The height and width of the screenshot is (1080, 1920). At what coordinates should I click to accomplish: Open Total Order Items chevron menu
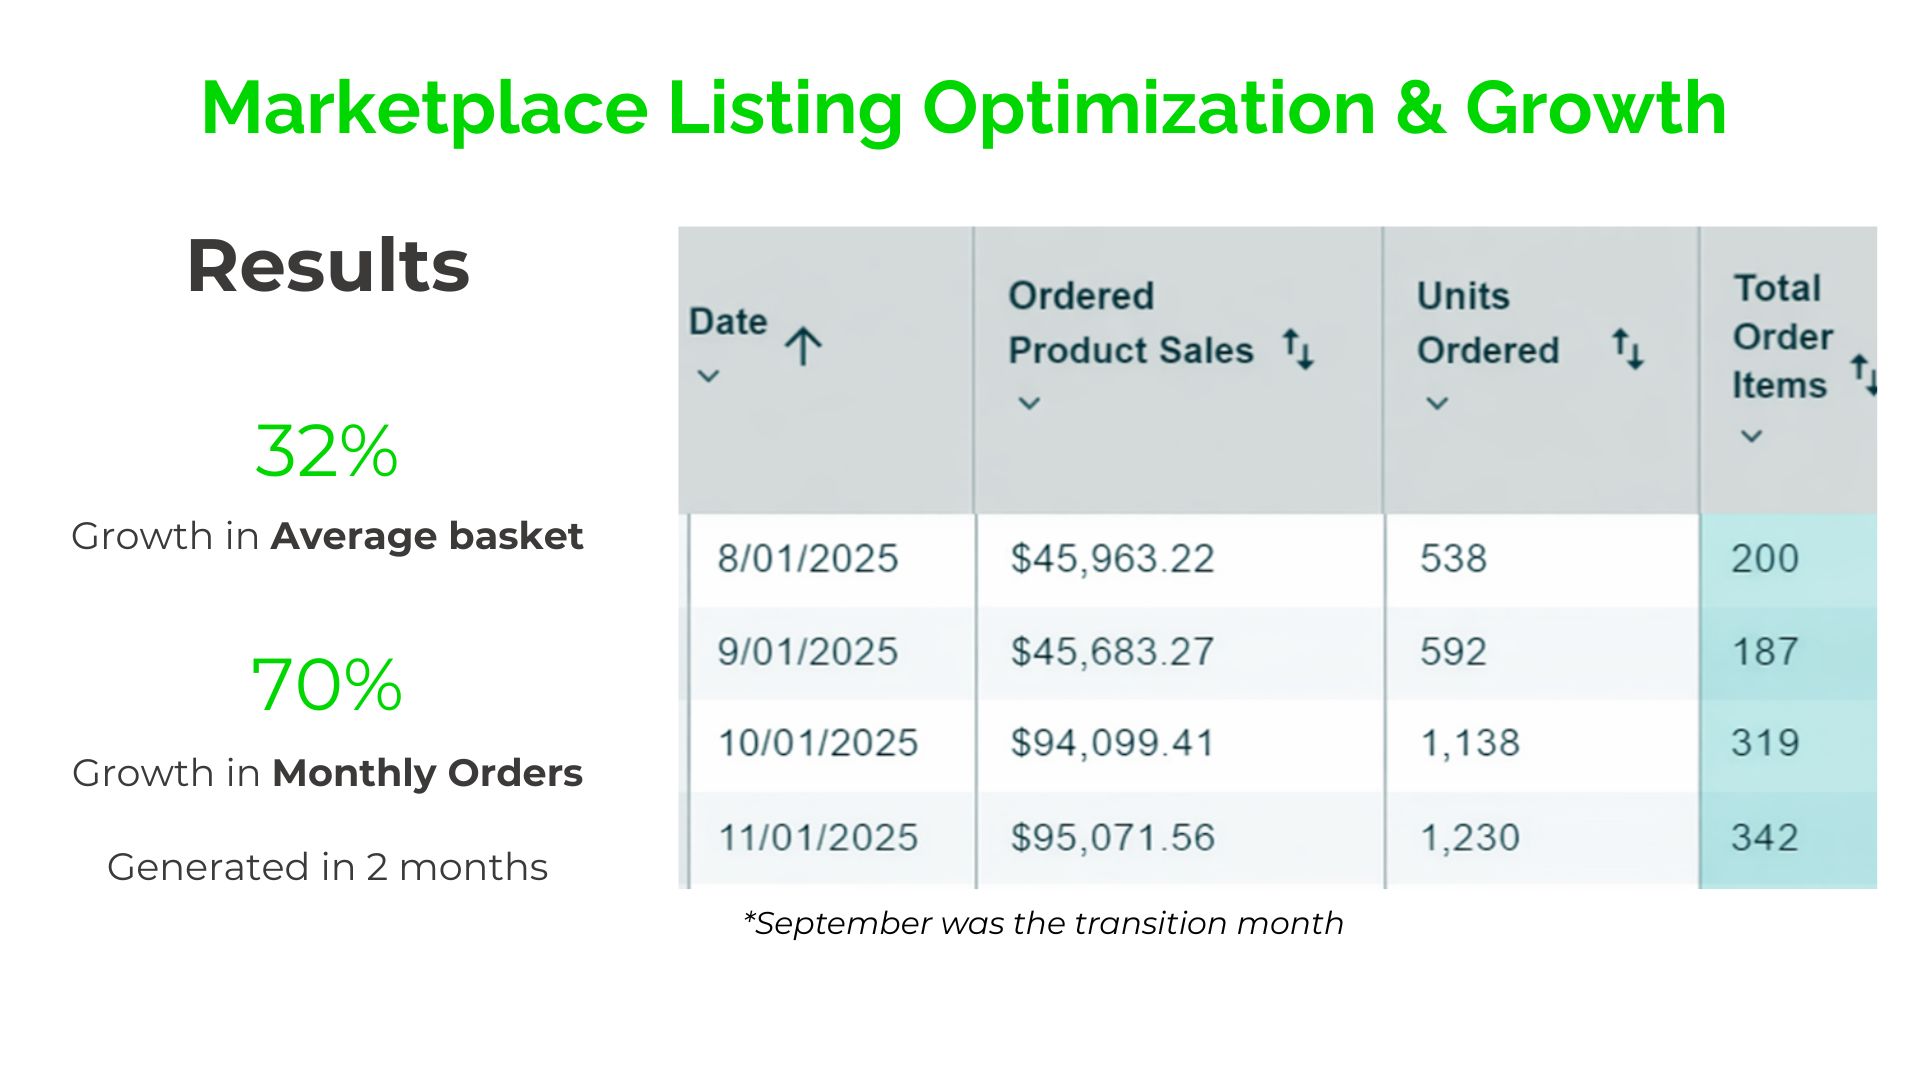(1751, 437)
